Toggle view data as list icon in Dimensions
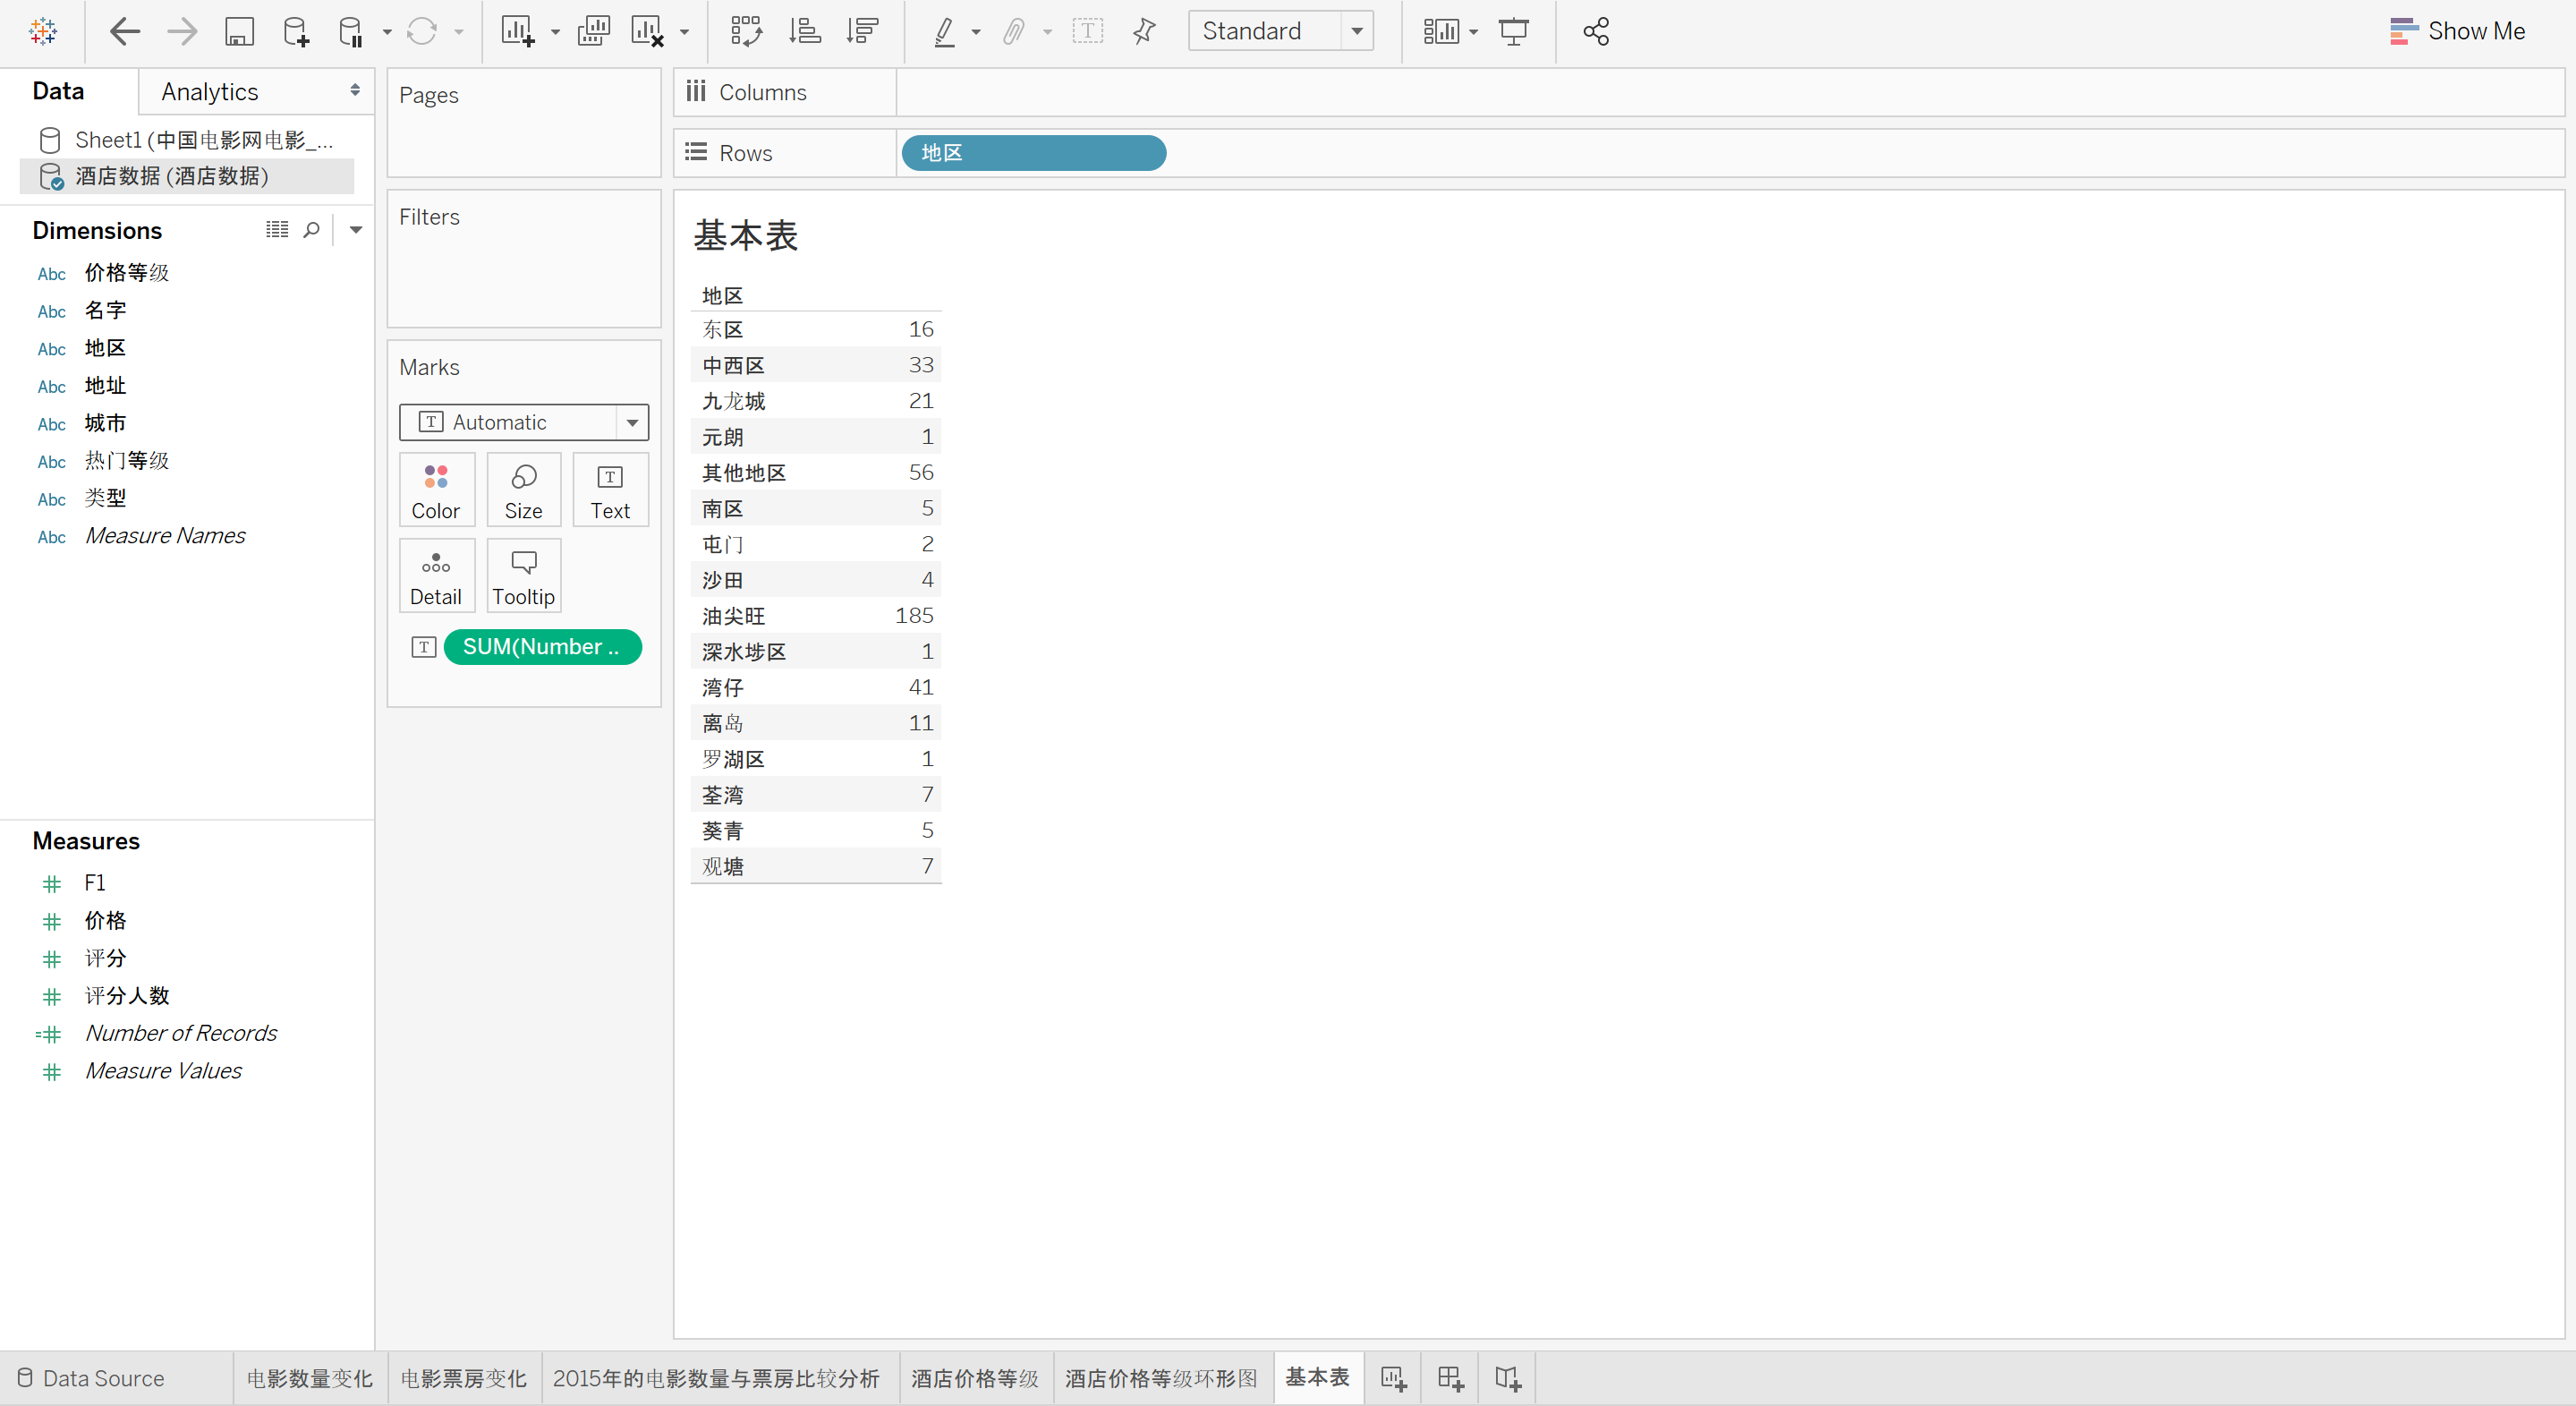 coord(277,230)
